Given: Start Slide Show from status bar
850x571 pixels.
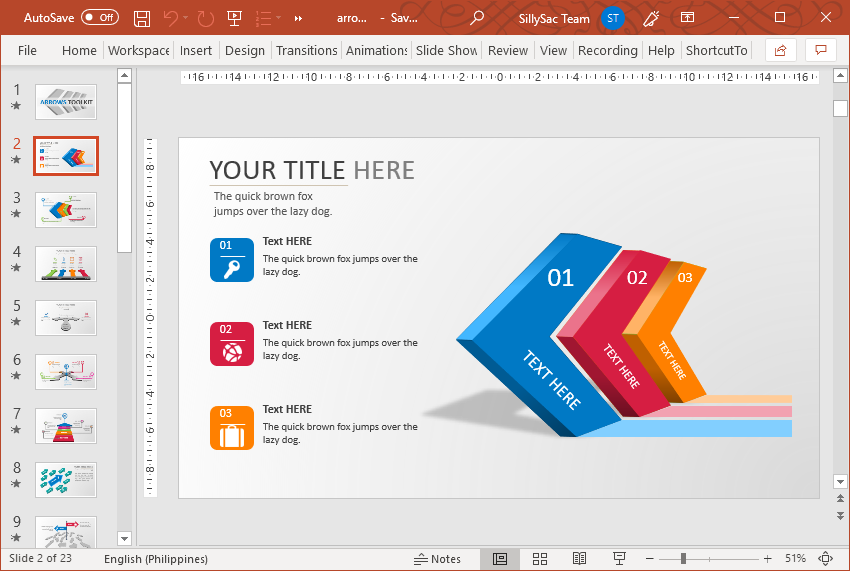Looking at the screenshot, I should pyautogui.click(x=619, y=558).
